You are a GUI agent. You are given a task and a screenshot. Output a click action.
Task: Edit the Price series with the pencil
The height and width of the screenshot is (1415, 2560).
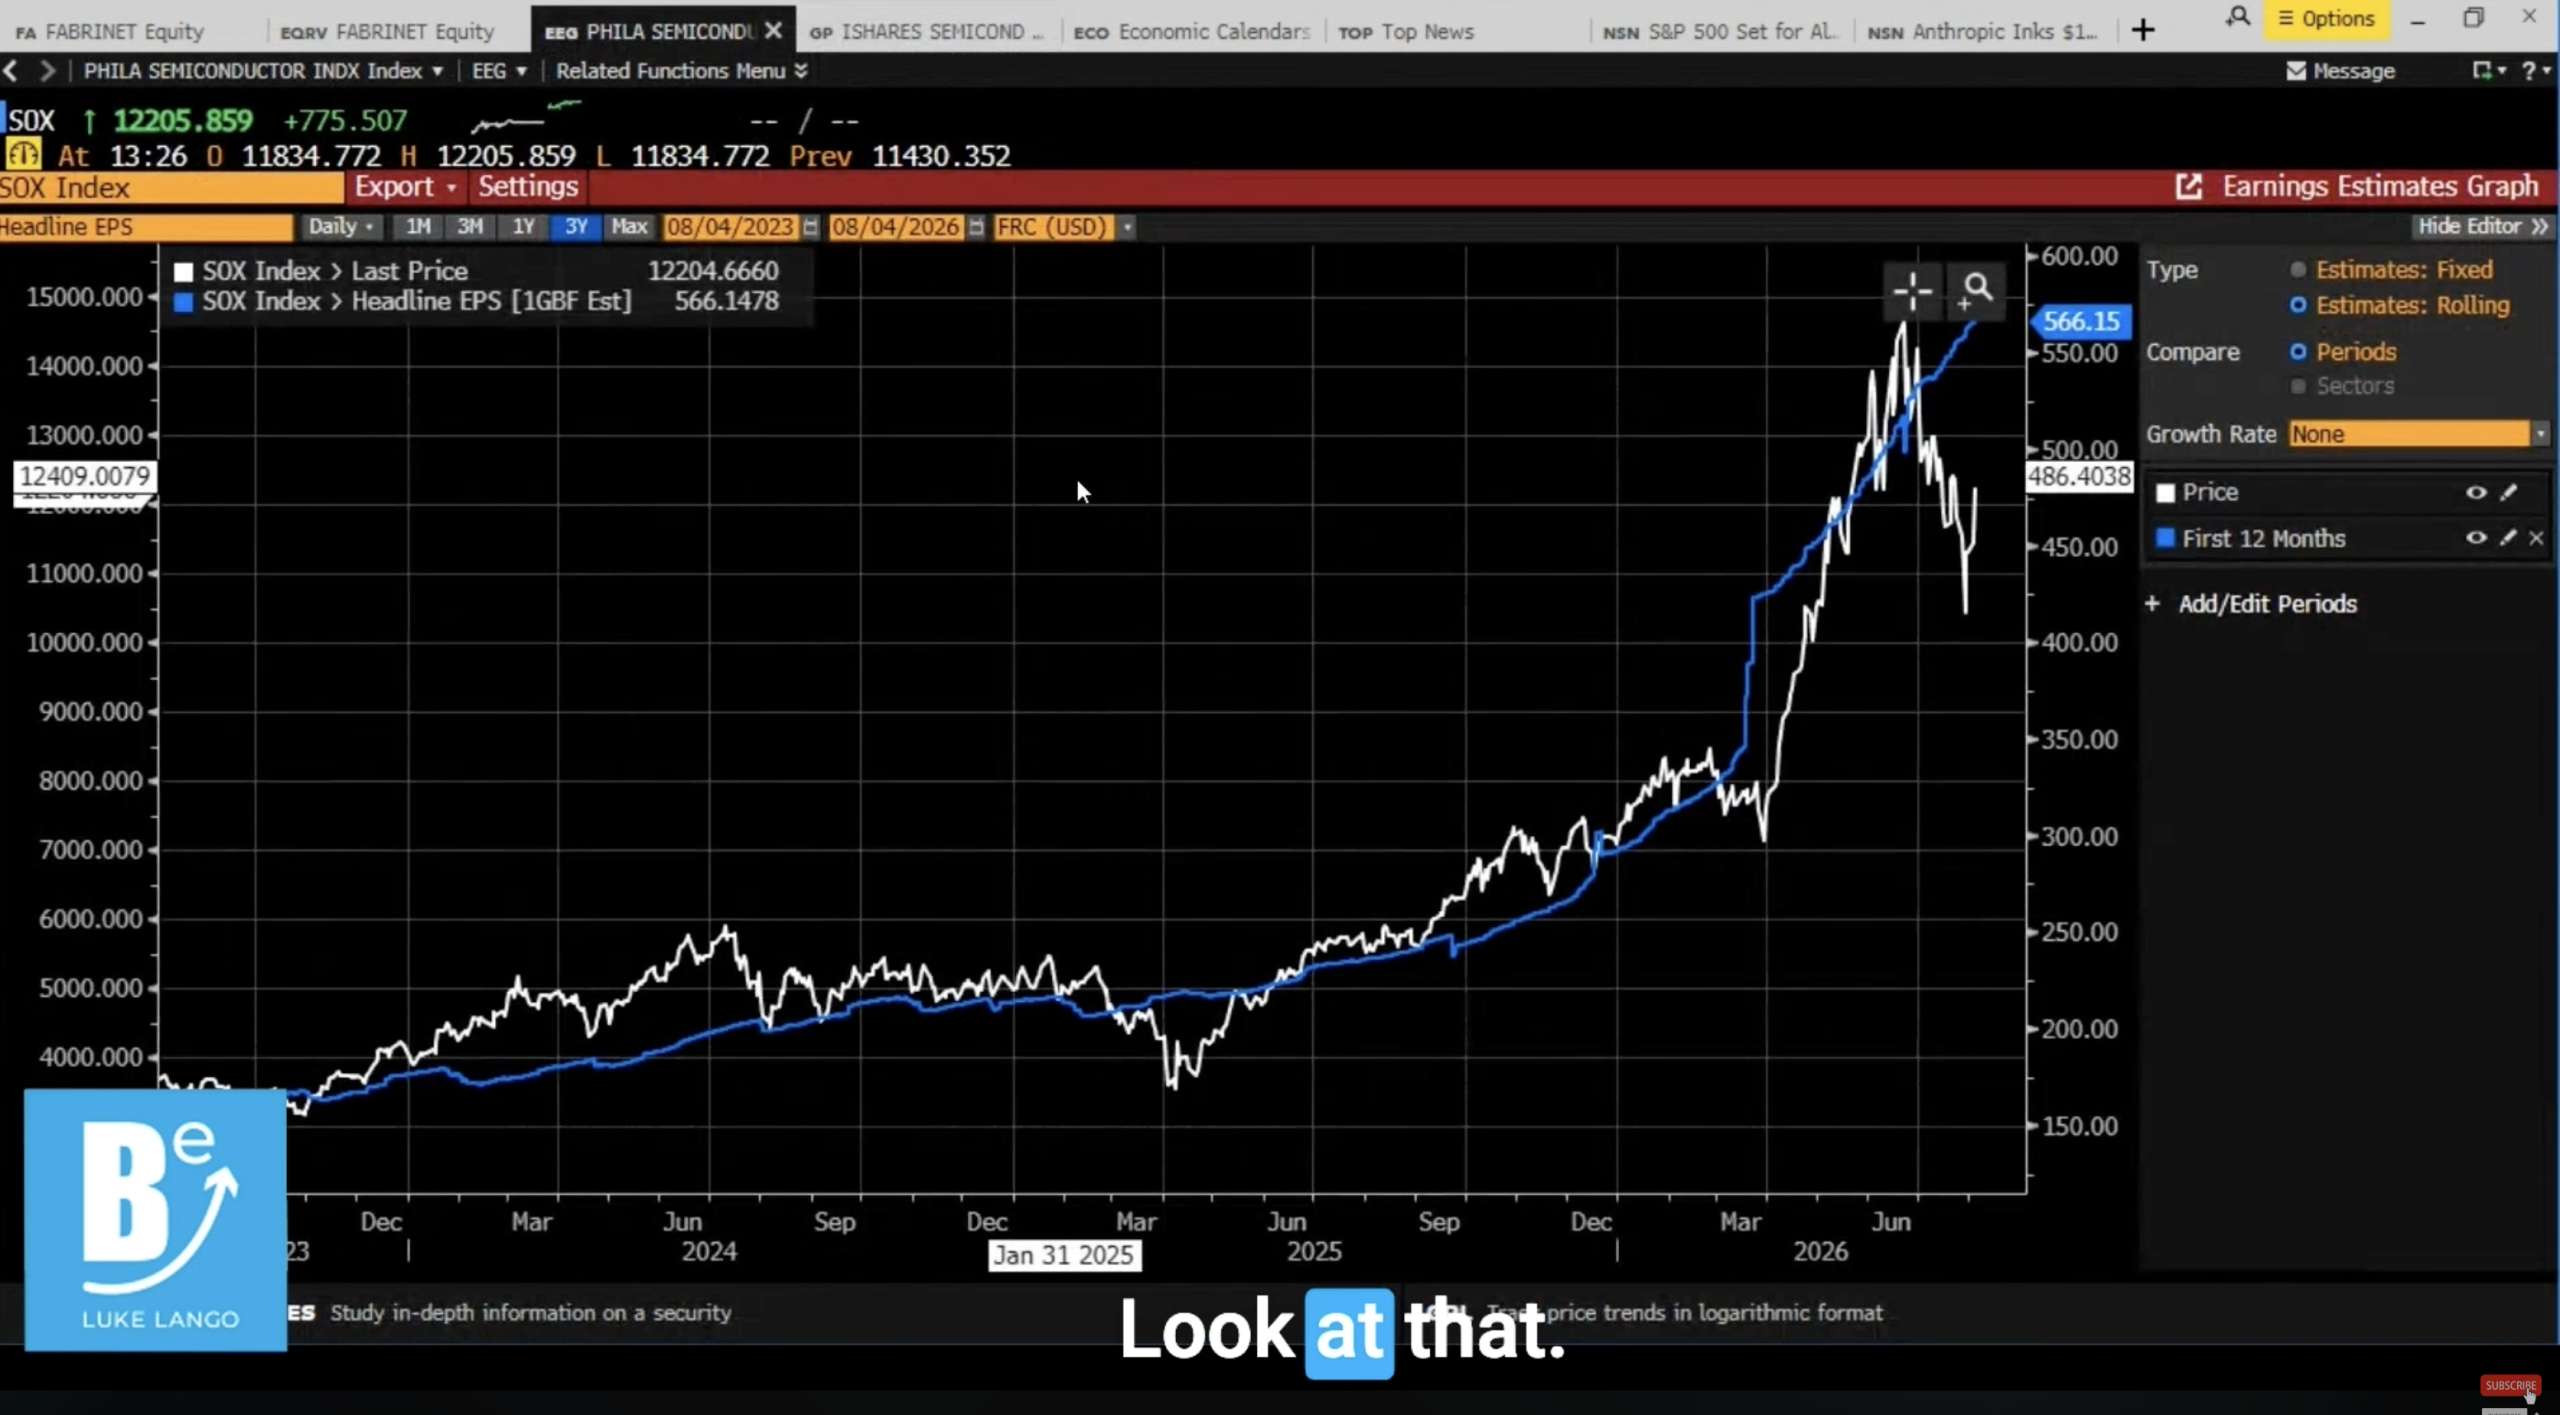point(2508,492)
